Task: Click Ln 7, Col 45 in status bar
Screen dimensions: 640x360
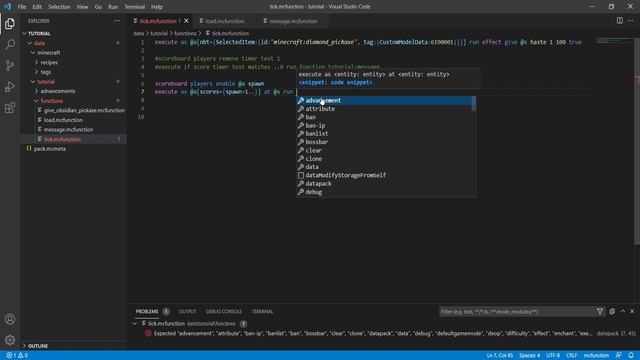Action: coord(500,356)
